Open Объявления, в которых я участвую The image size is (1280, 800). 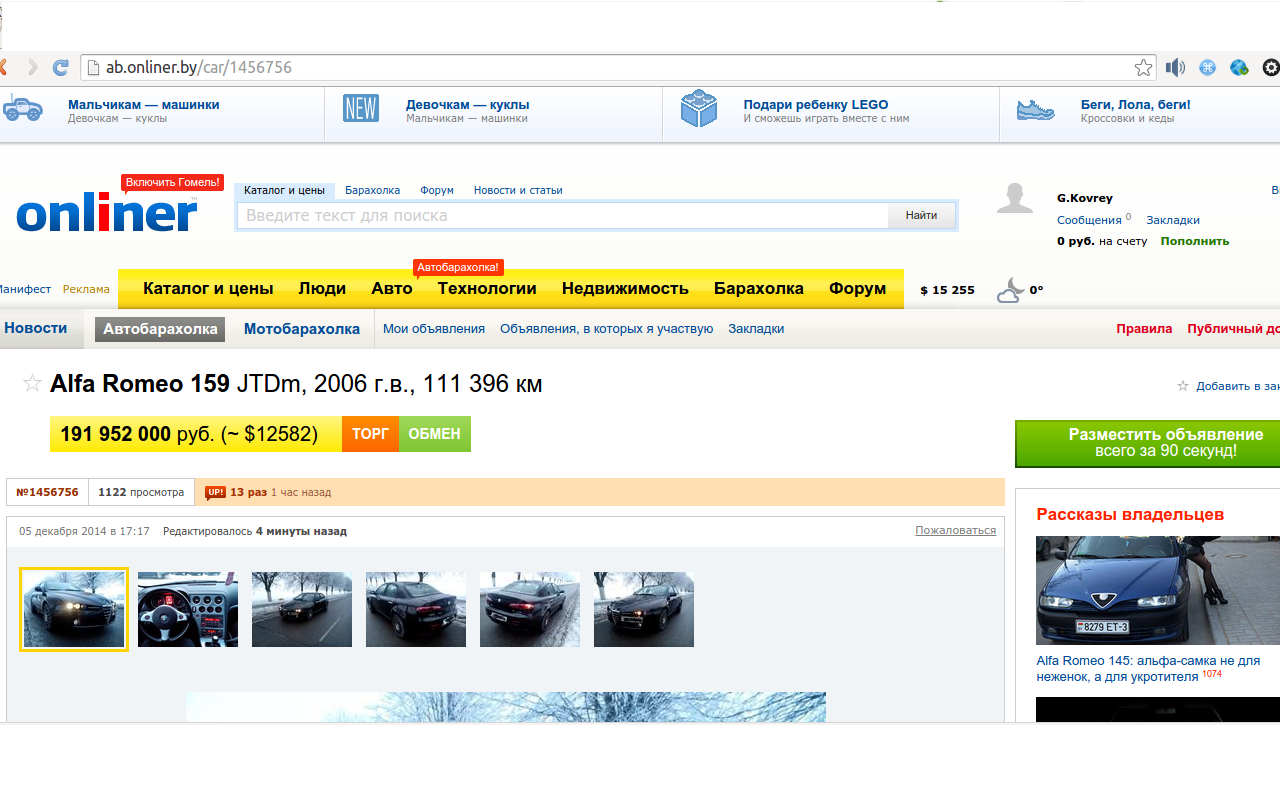(607, 329)
